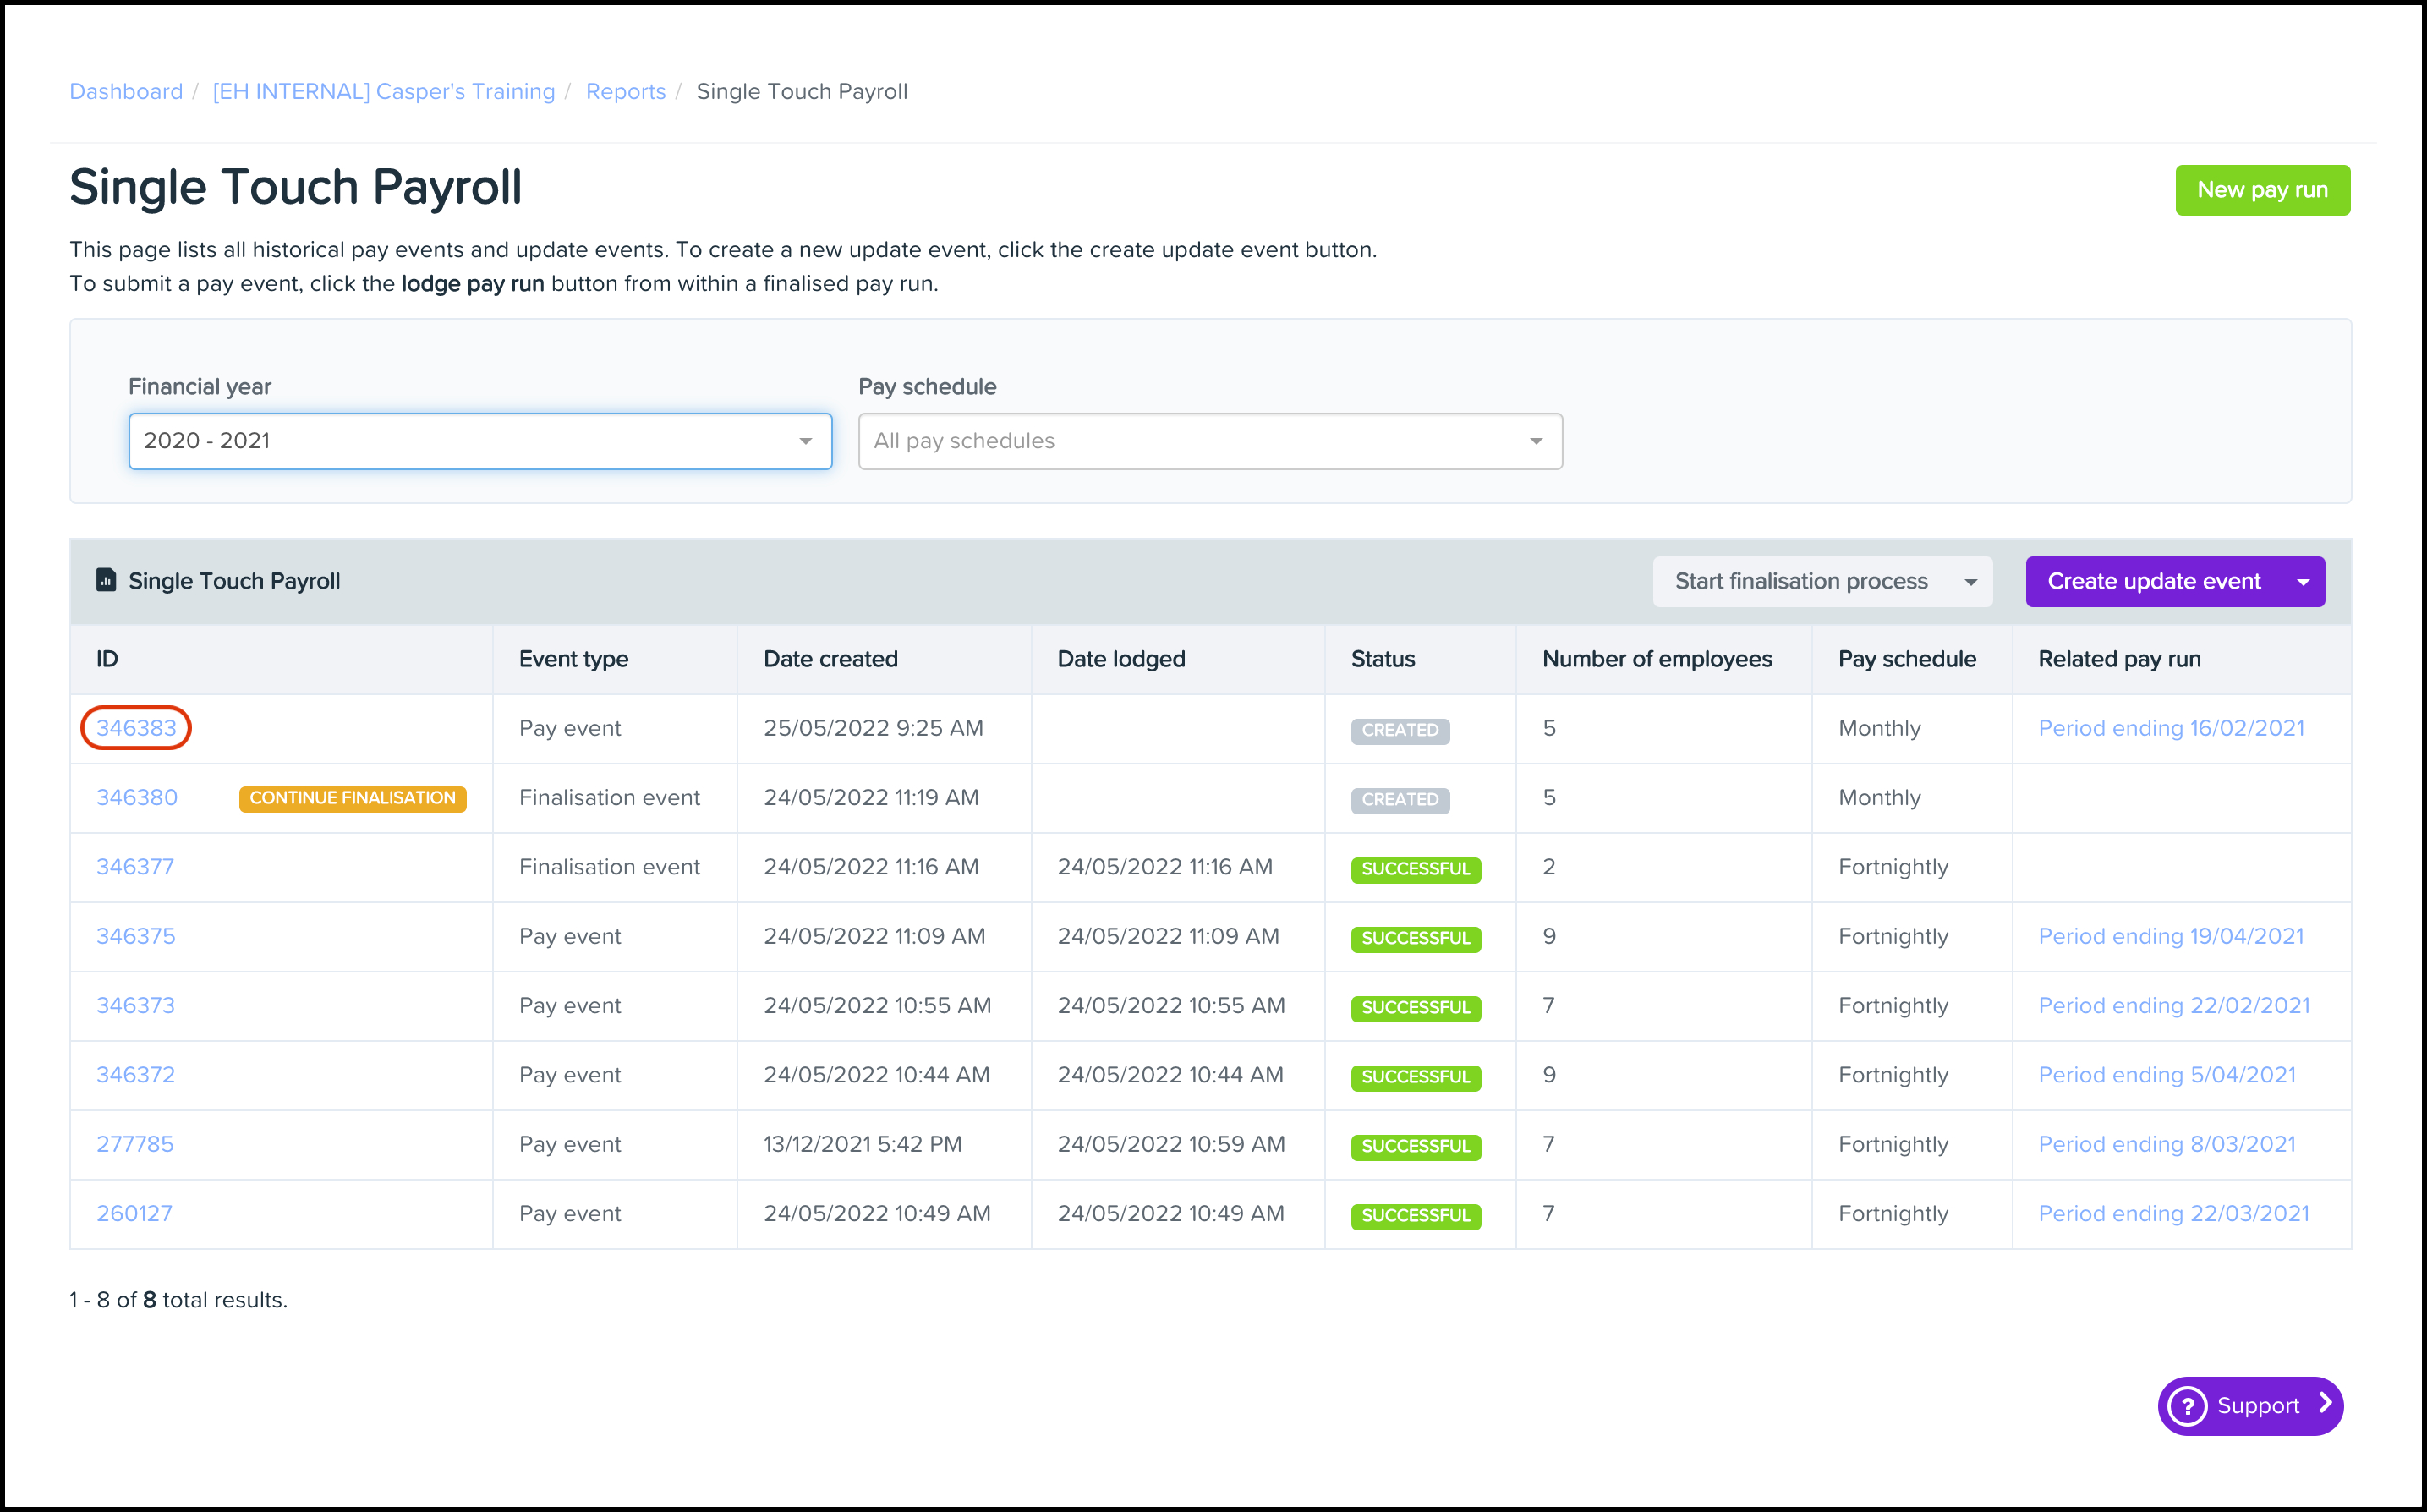
Task: Open the Financial year dropdown
Action: [x=480, y=441]
